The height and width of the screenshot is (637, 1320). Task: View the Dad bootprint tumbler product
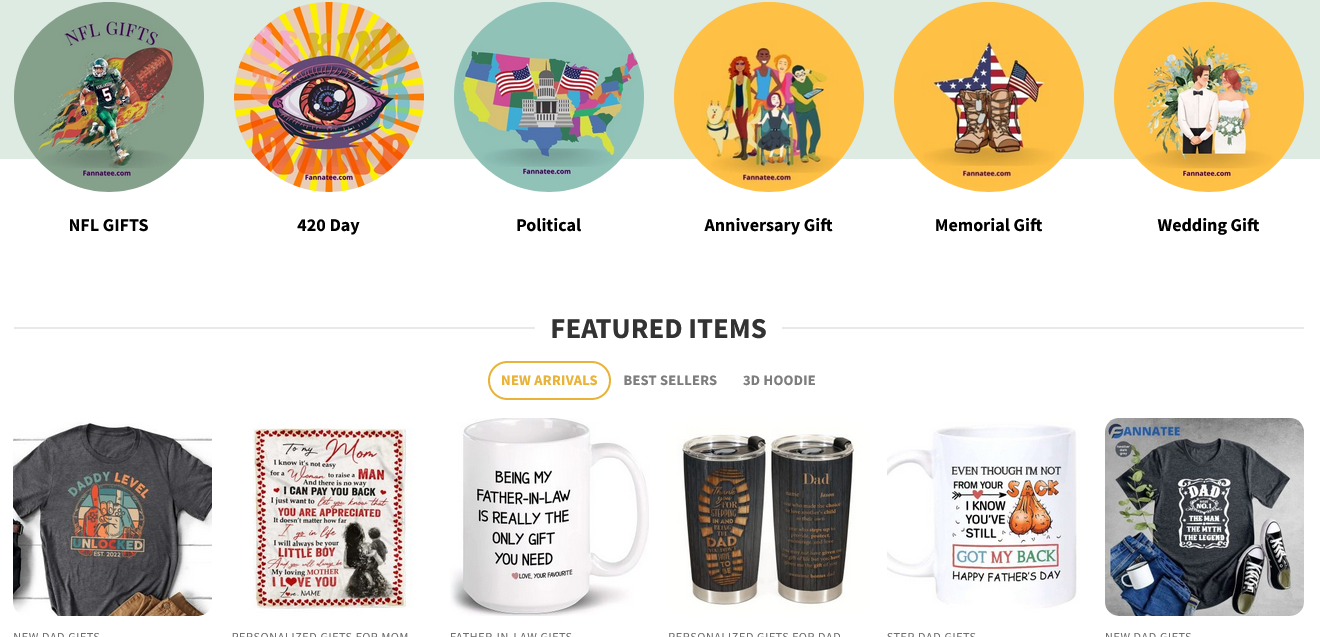click(x=767, y=517)
